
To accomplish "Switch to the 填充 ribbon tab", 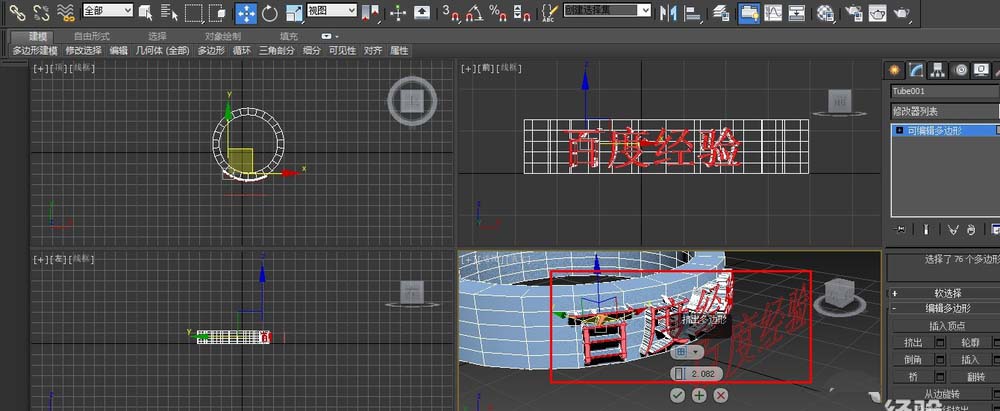I will coord(289,36).
